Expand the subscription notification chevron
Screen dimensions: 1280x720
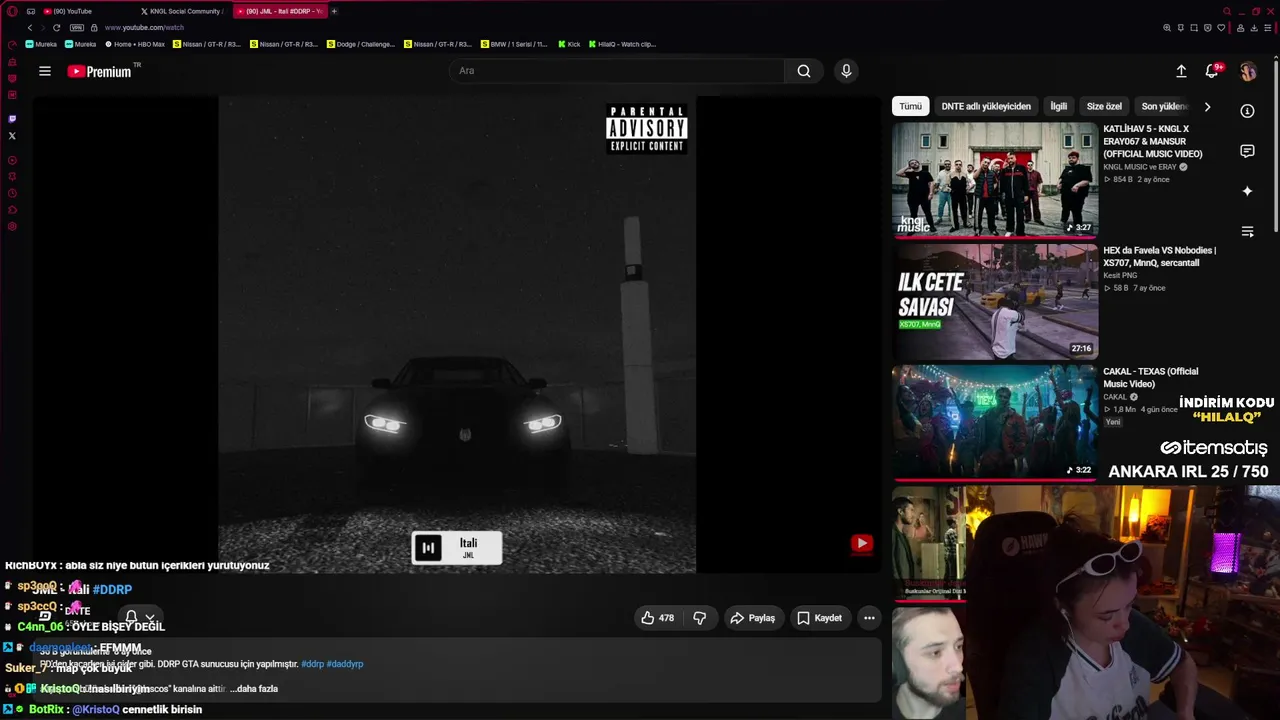point(150,617)
